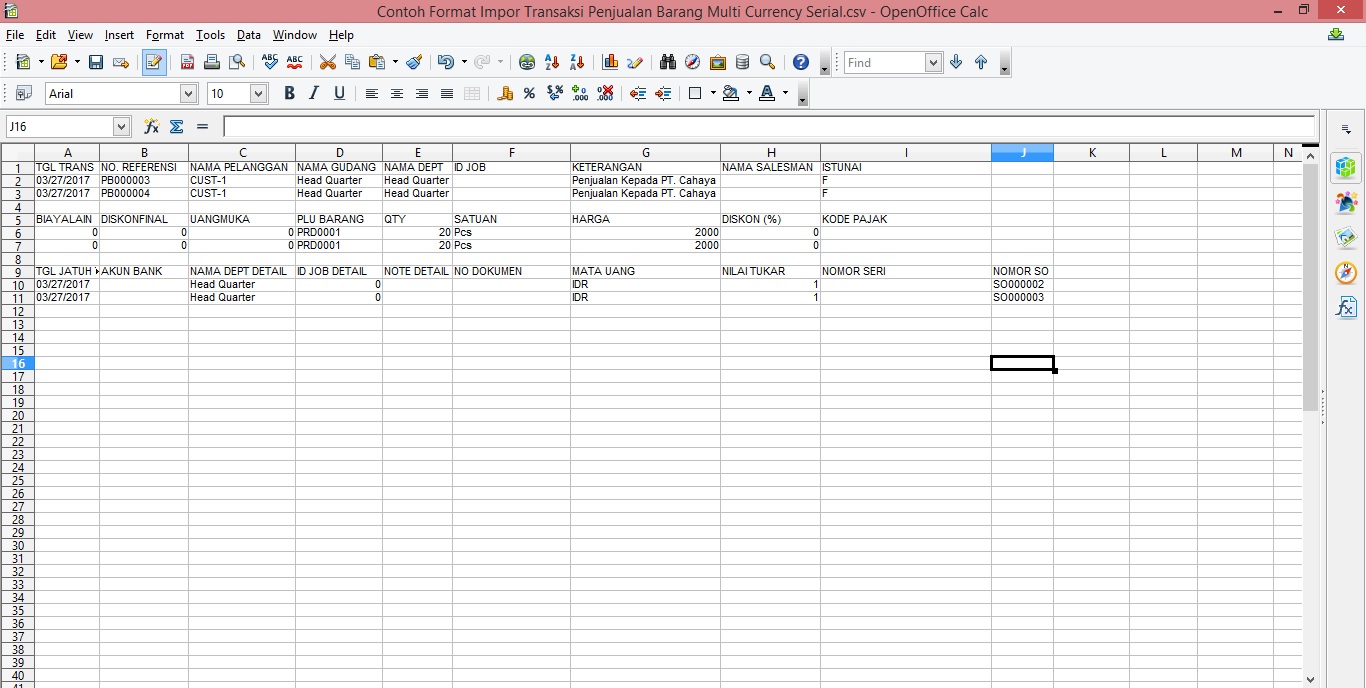Align cell text left
Screen dimensions: 1366x688
click(371, 93)
